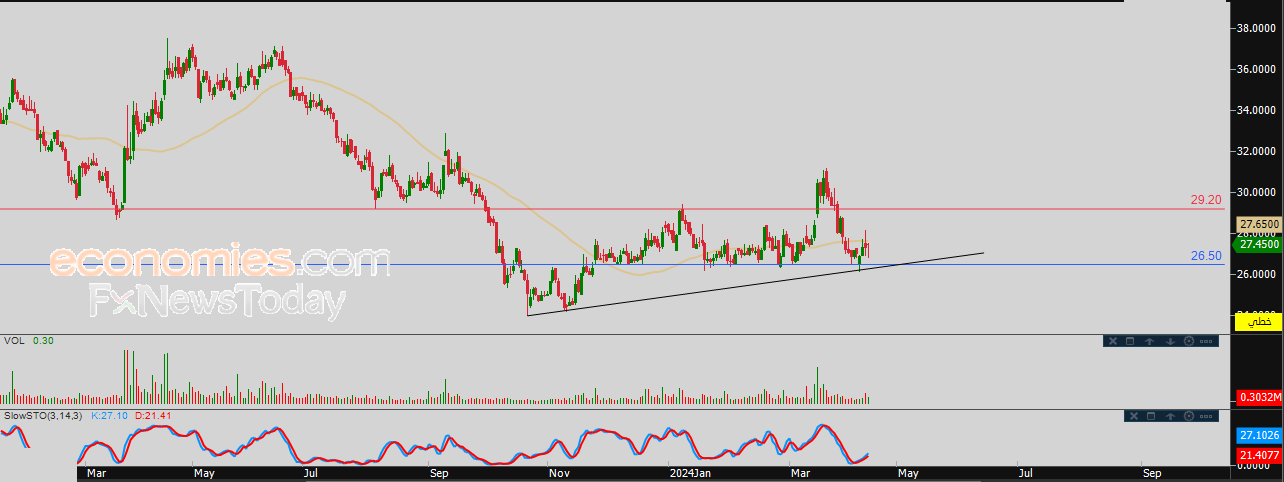The width and height of the screenshot is (1284, 482).
Task: Click the Mar label left of May
Action: [x=96, y=473]
